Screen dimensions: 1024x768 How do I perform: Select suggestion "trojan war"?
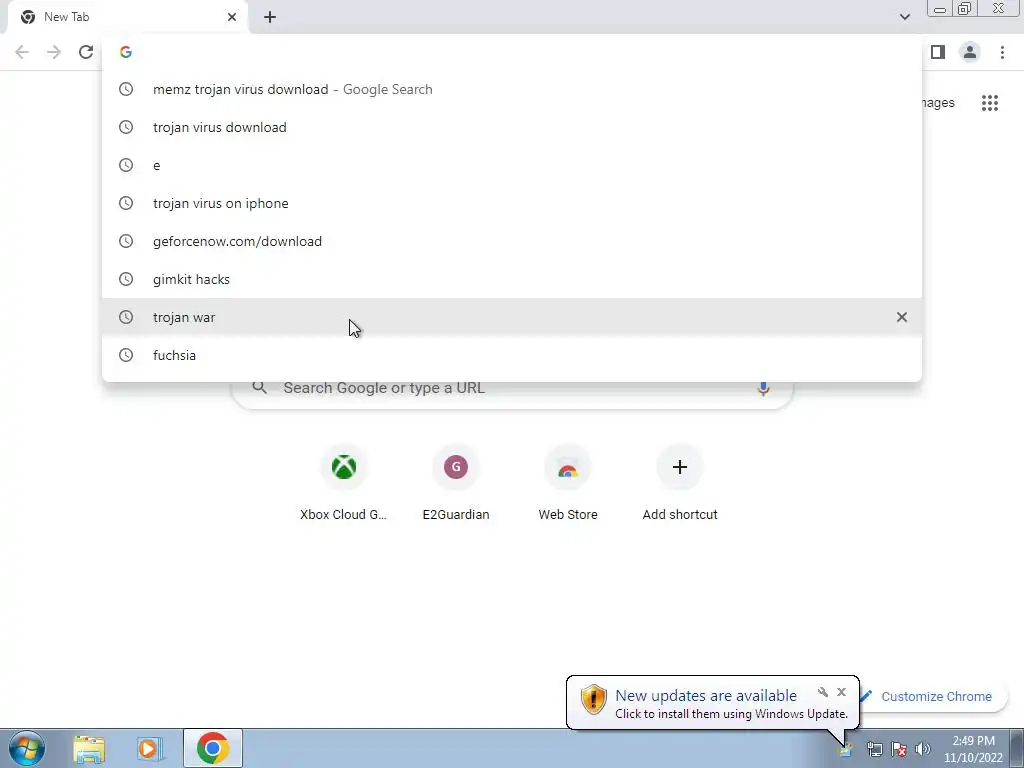coord(512,317)
